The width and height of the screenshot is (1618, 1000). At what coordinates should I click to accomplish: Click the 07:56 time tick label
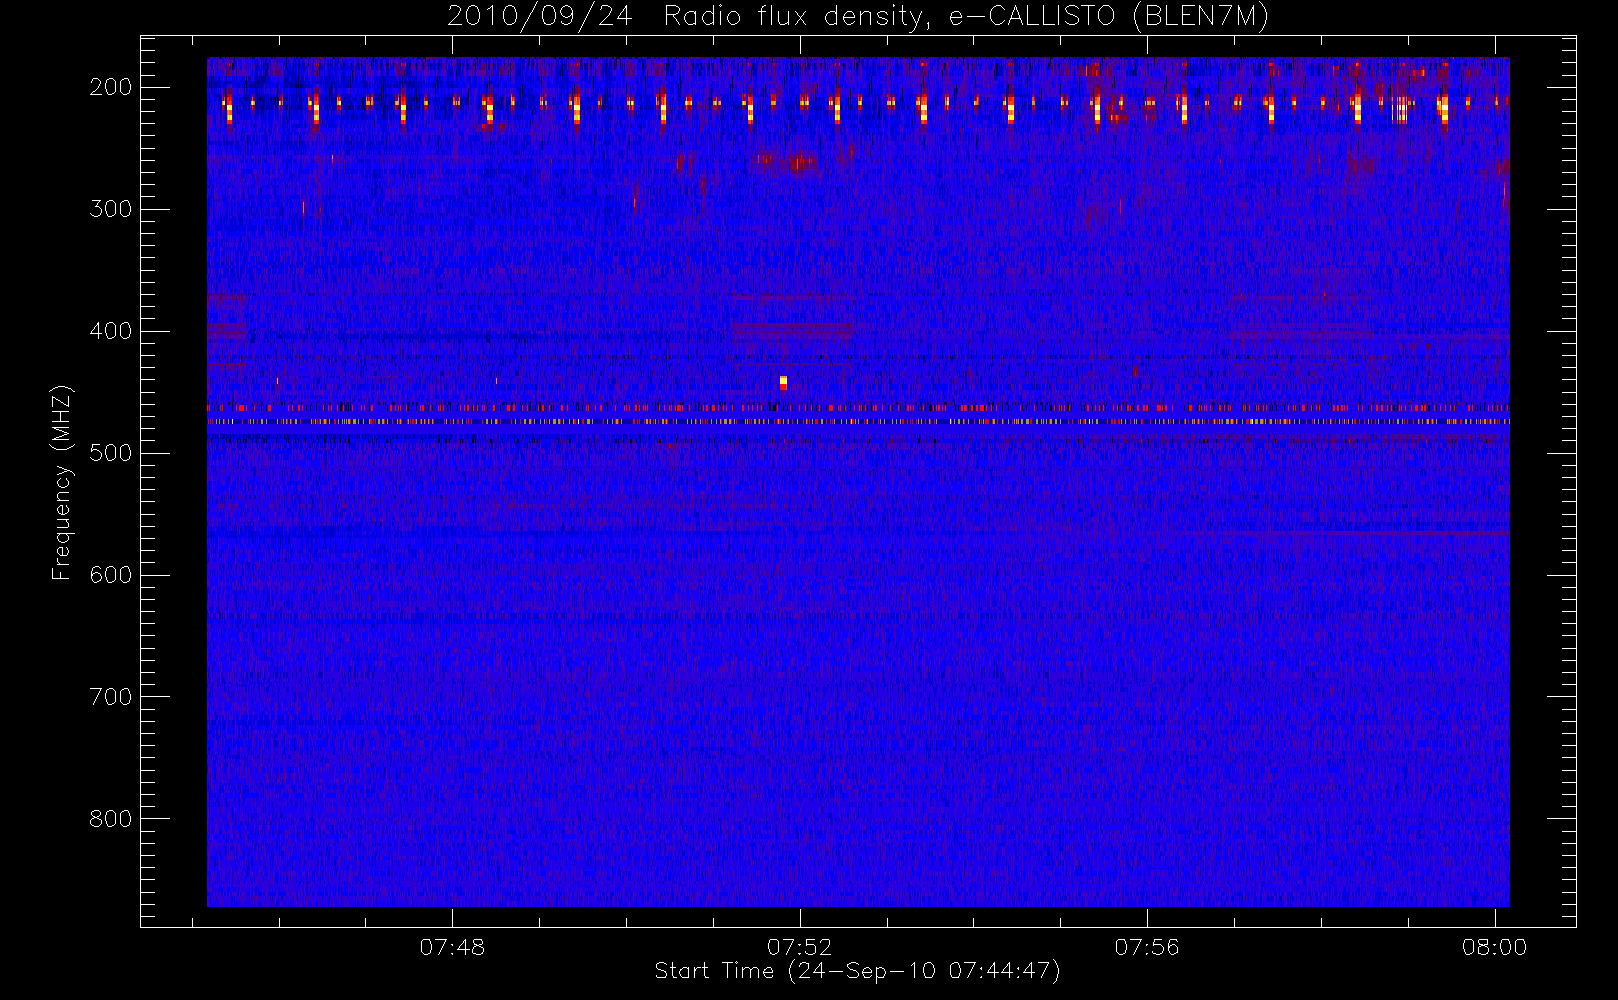click(1147, 947)
